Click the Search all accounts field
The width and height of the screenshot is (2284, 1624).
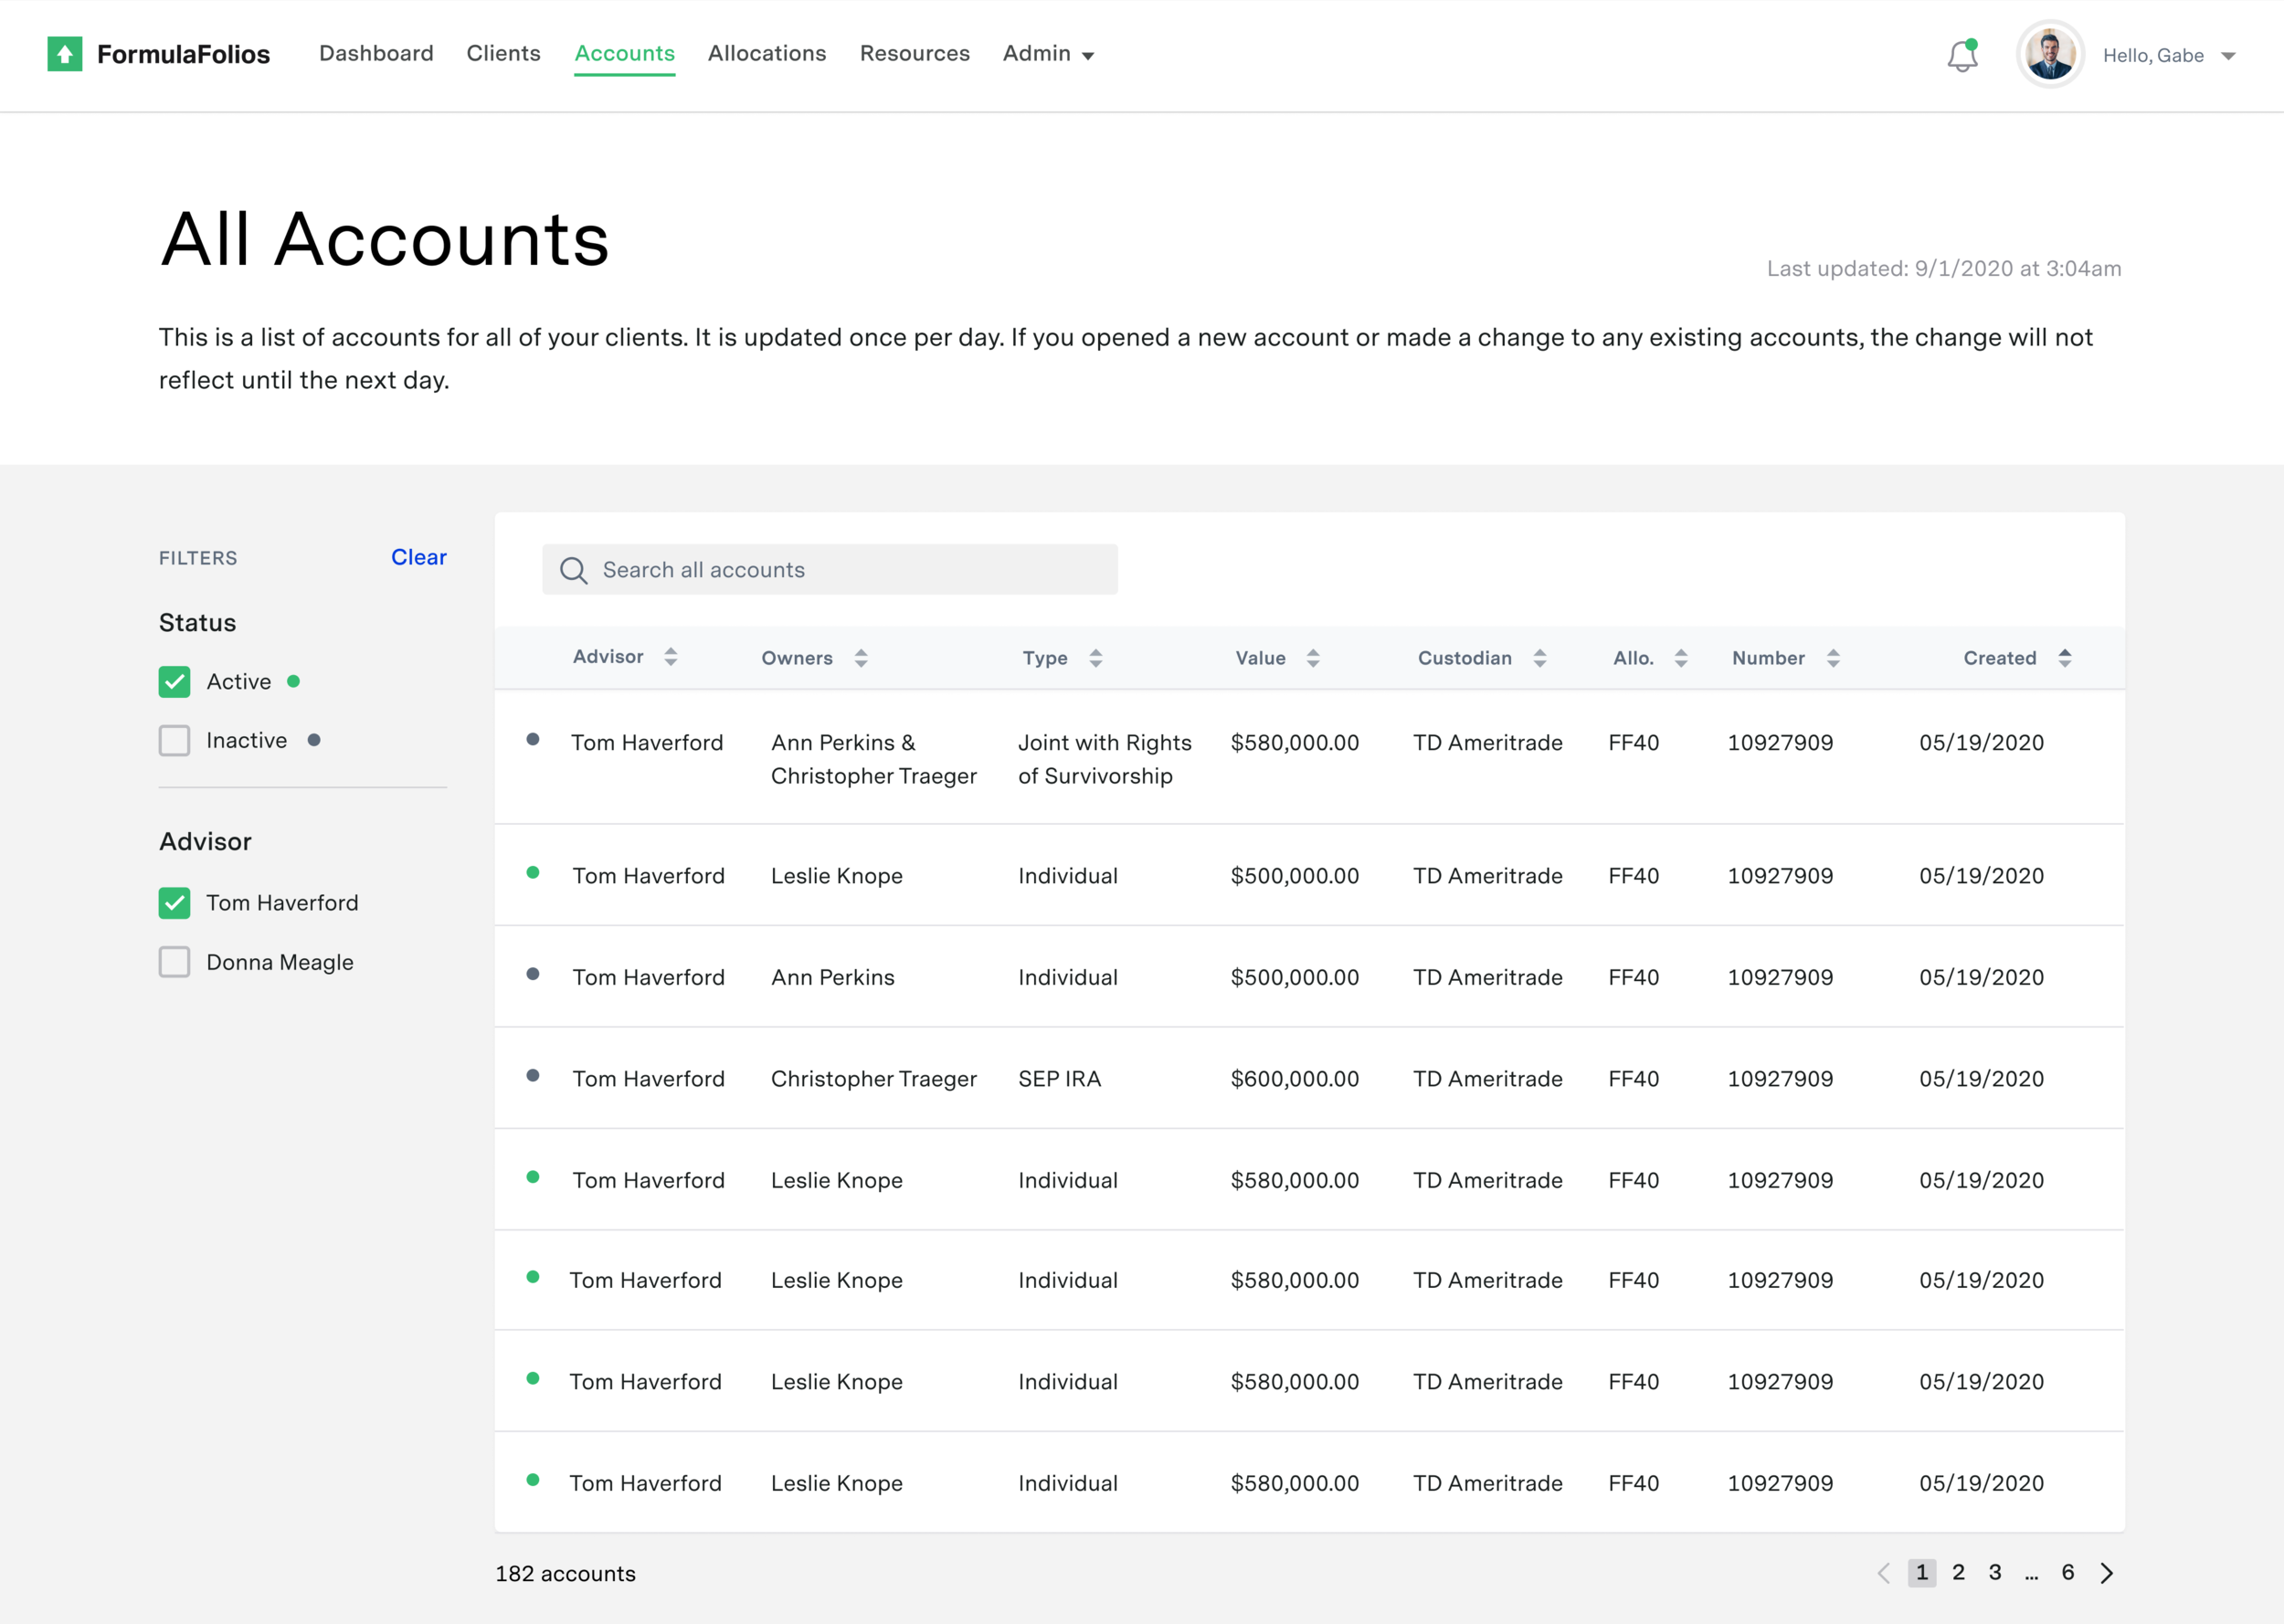pyautogui.click(x=829, y=570)
